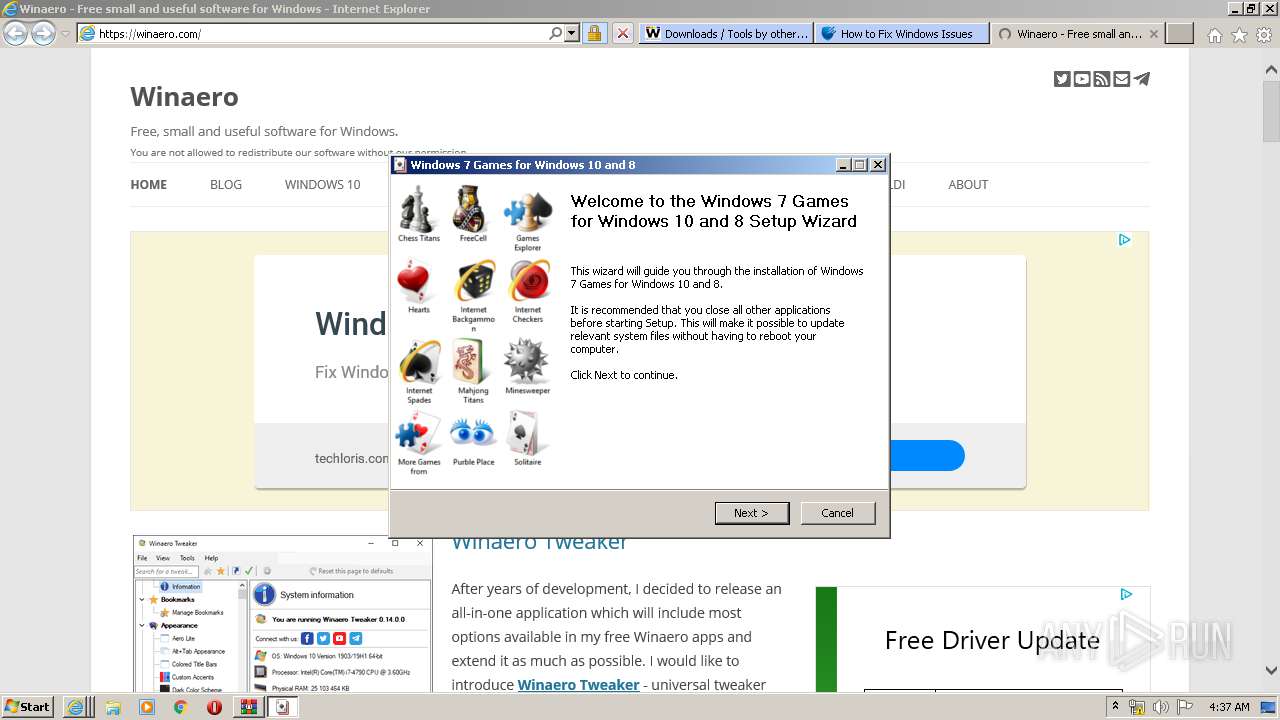The height and width of the screenshot is (720, 1280).
Task: Click the AdChoices icon on top banner
Action: click(1124, 240)
